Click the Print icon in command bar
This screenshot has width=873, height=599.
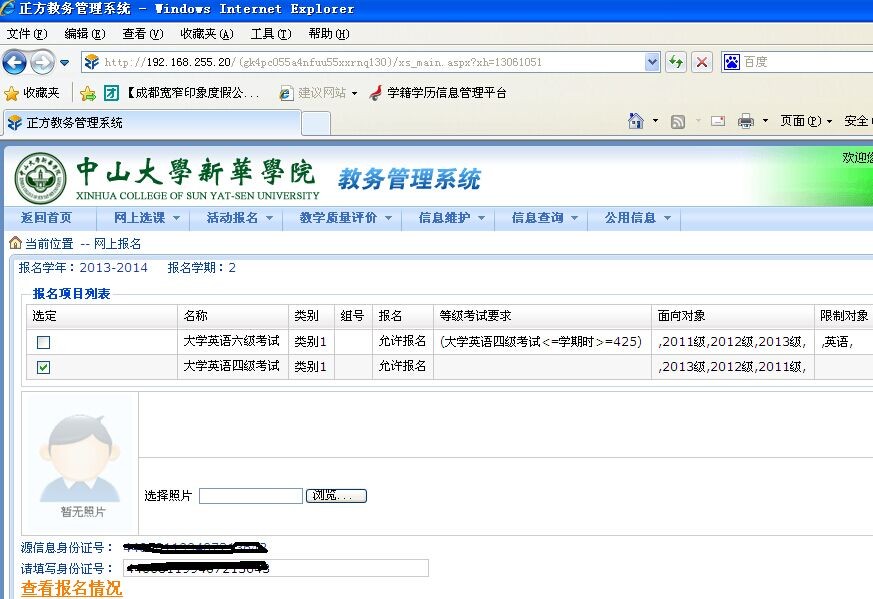point(745,121)
